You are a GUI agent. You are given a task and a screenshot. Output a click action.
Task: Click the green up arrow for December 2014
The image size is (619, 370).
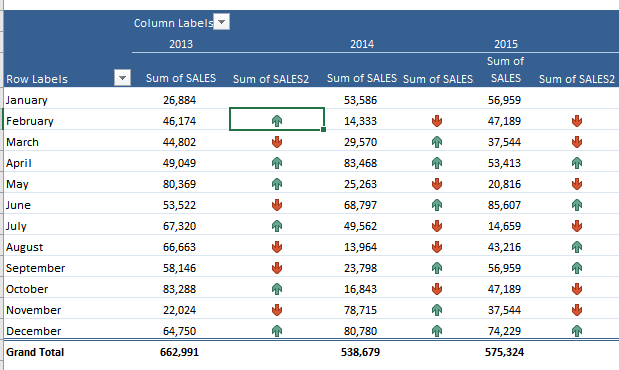pyautogui.click(x=437, y=331)
